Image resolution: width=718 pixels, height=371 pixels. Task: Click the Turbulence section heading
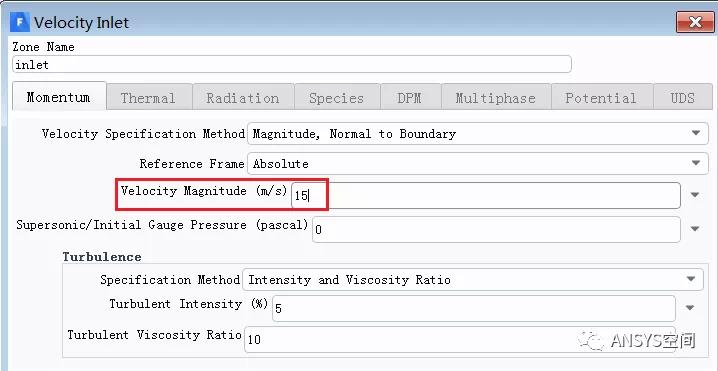pos(102,257)
